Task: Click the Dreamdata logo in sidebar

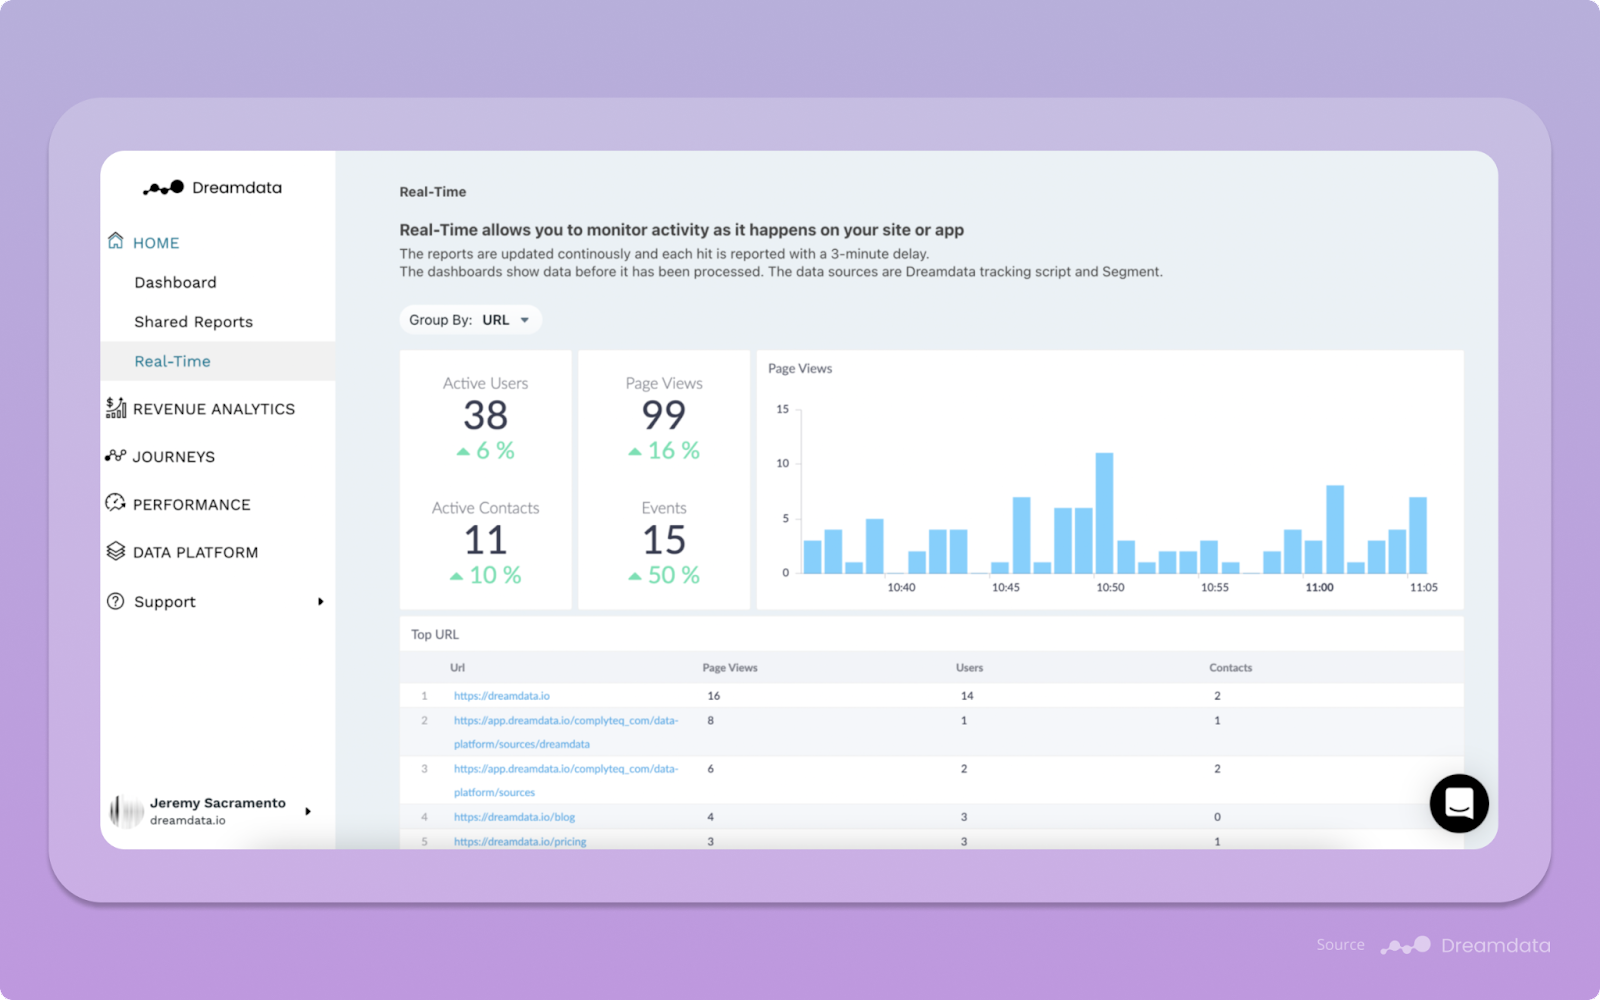Action: [x=213, y=187]
